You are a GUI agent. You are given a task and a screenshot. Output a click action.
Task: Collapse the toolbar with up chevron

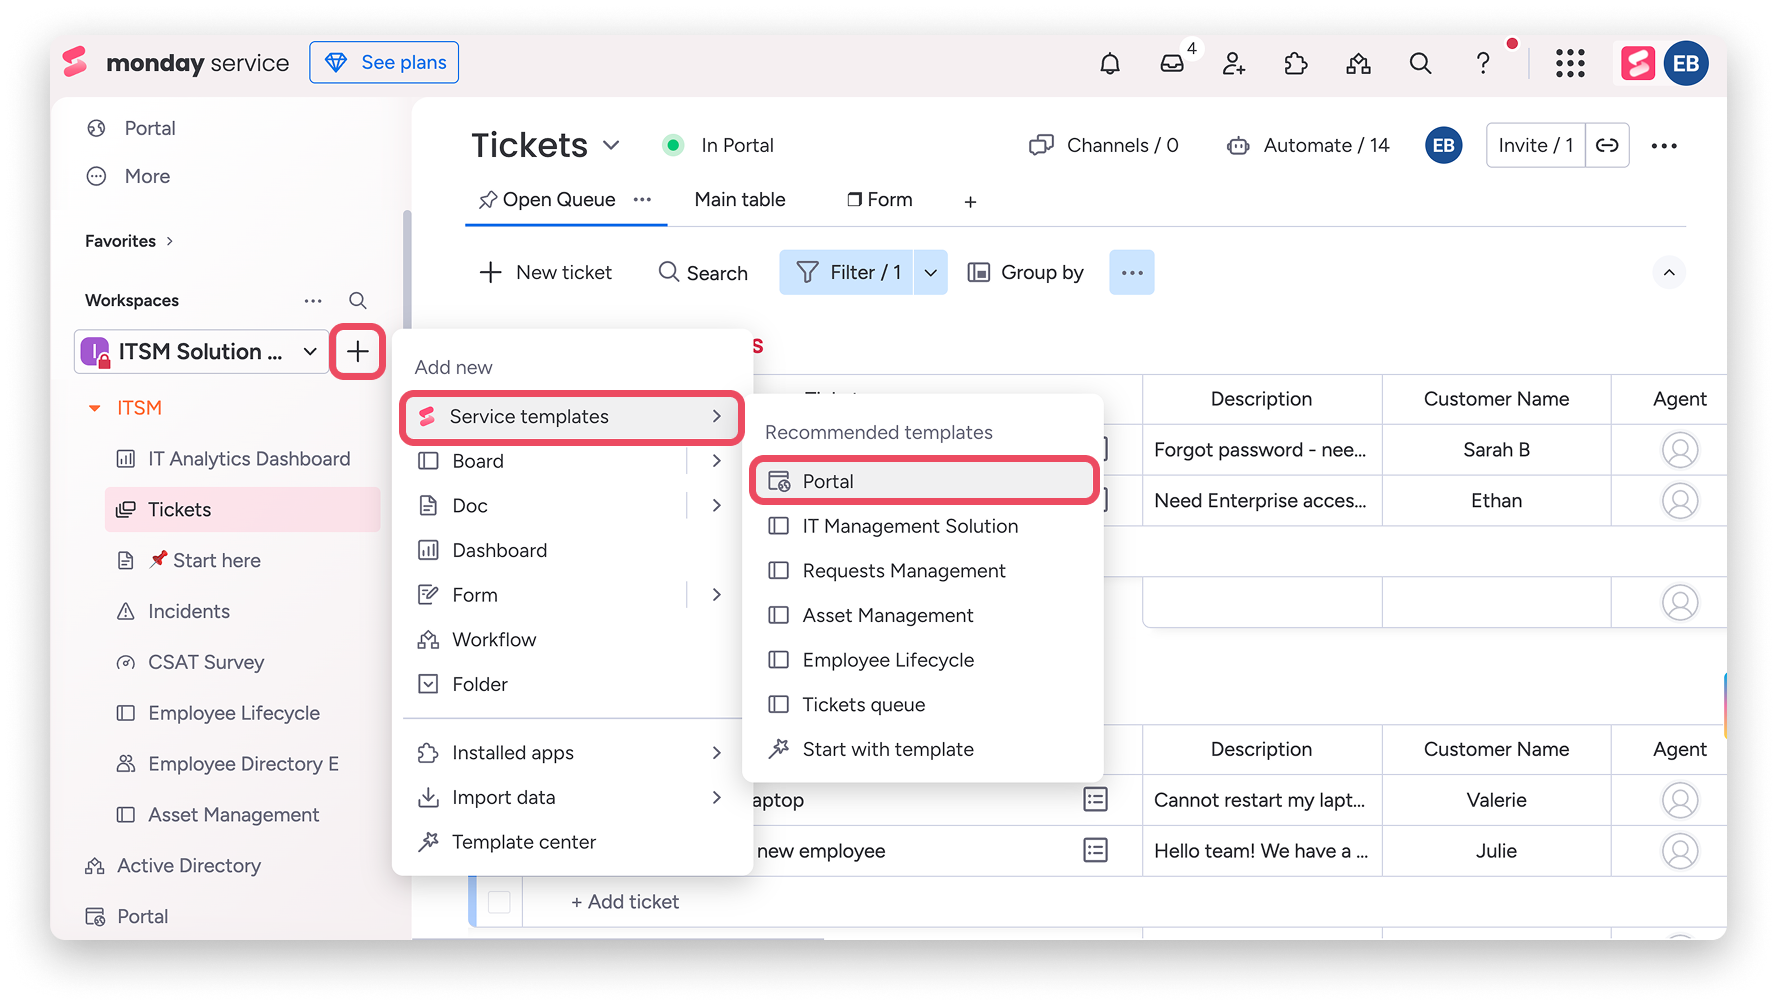pyautogui.click(x=1669, y=272)
